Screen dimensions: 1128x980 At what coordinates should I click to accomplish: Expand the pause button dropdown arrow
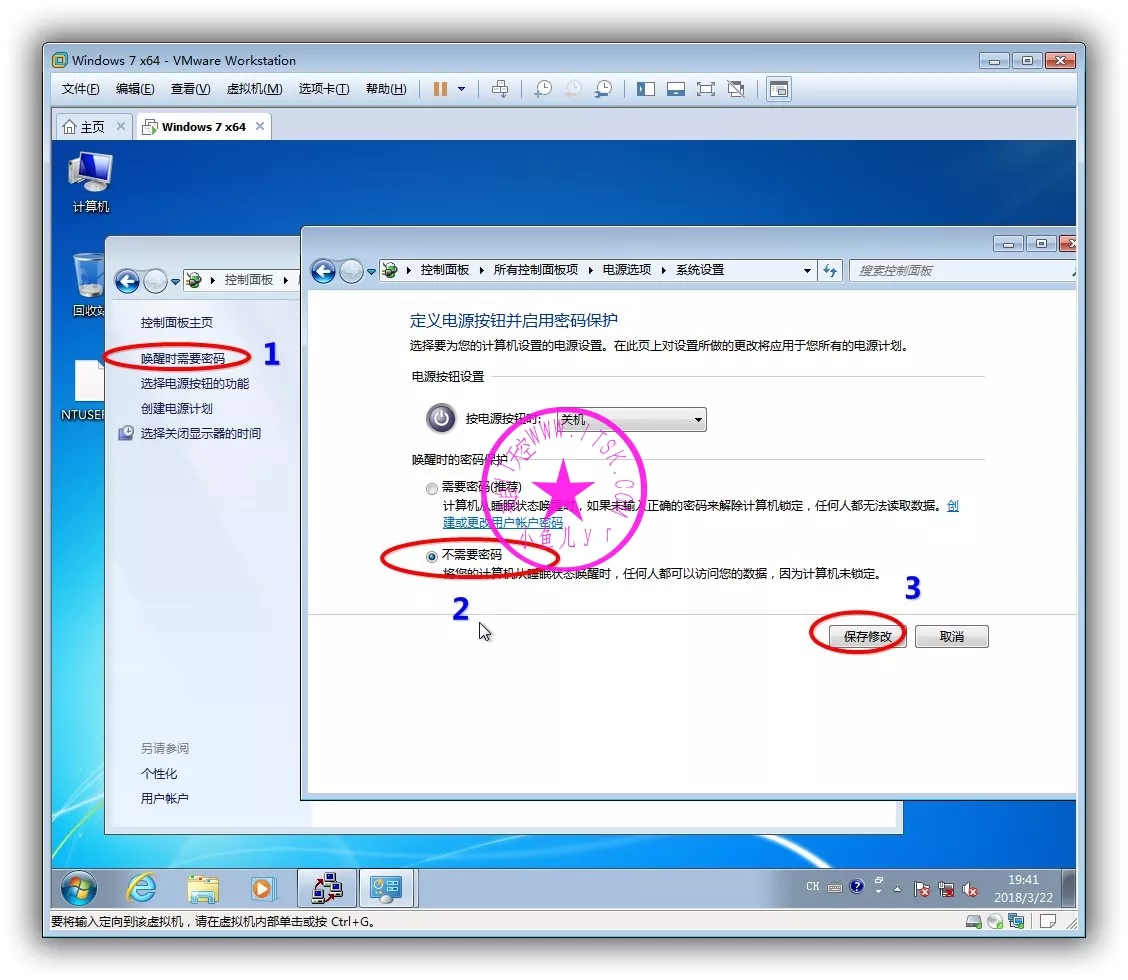461,89
